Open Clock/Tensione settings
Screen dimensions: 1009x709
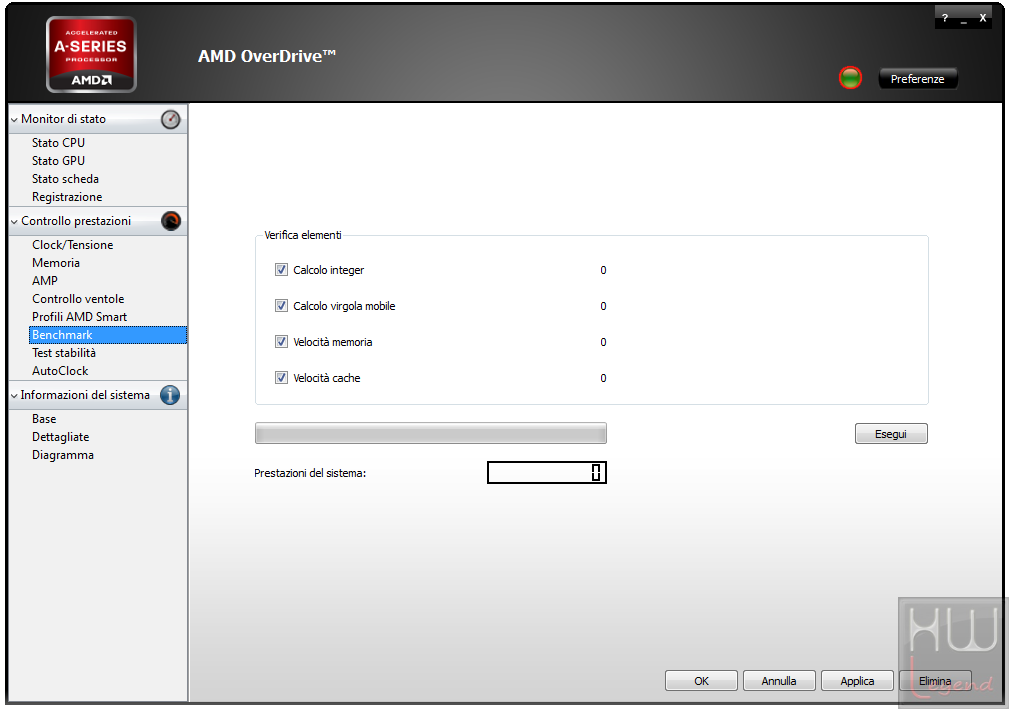tap(73, 245)
